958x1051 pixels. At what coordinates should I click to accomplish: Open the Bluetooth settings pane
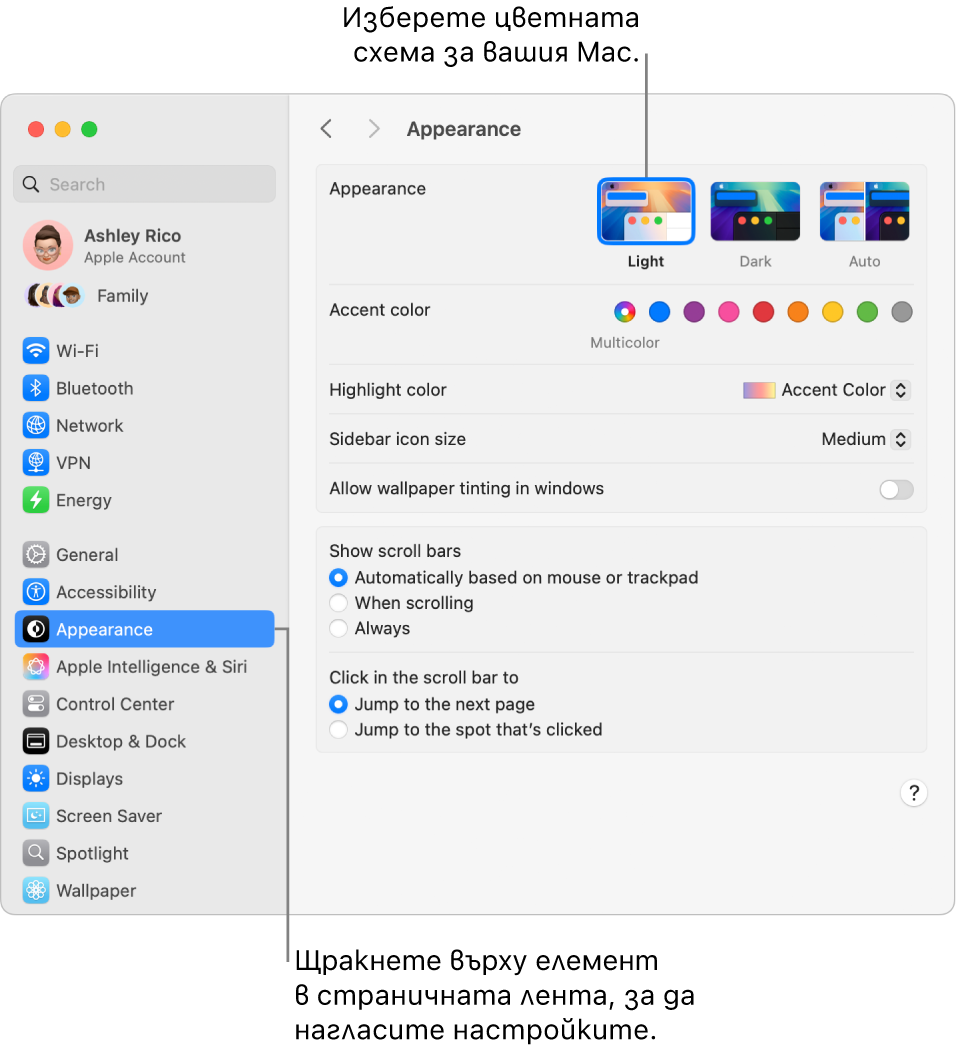pos(95,388)
